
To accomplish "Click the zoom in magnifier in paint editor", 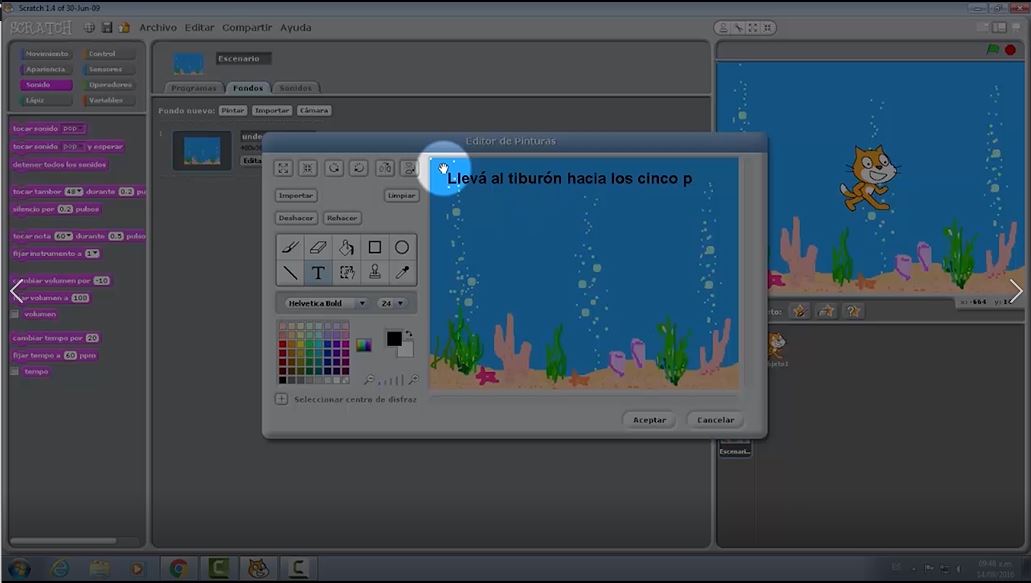I will click(414, 379).
